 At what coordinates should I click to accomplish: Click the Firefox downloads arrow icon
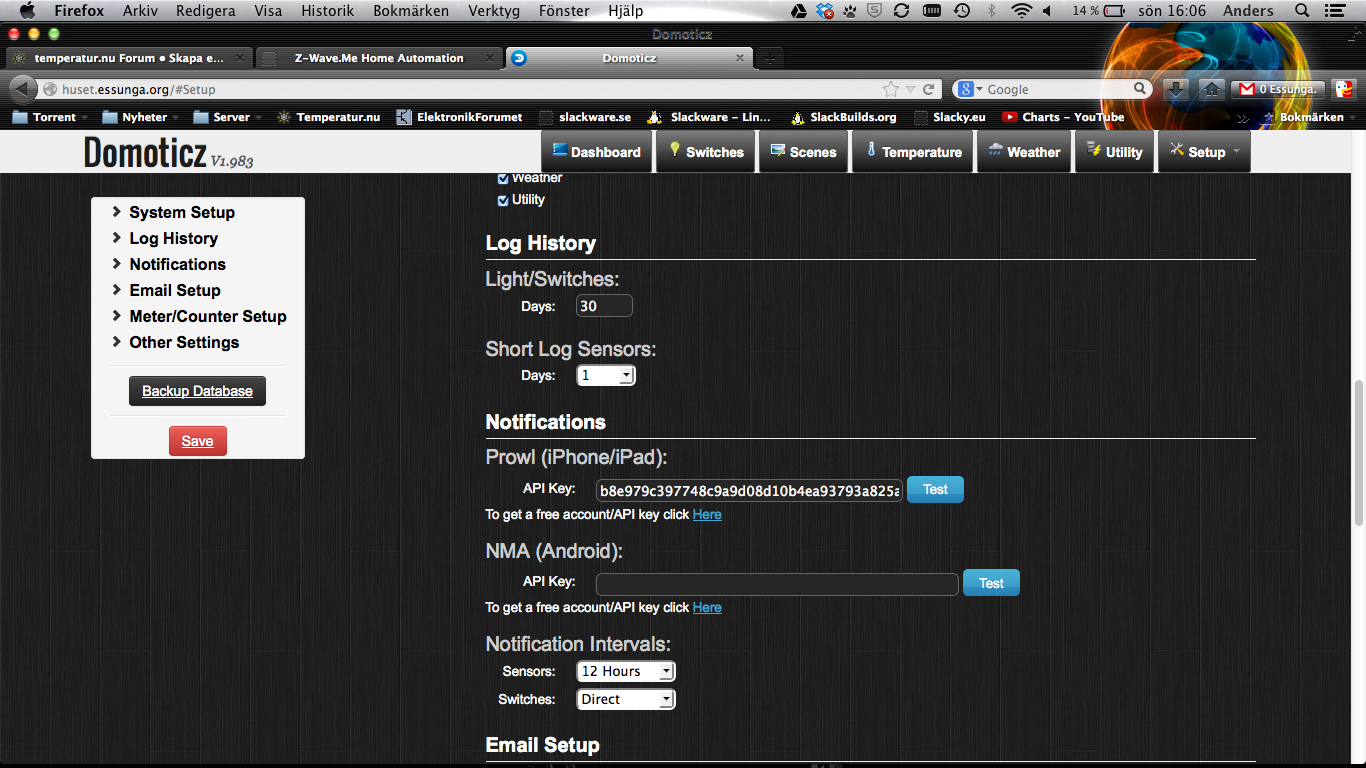pyautogui.click(x=1176, y=89)
